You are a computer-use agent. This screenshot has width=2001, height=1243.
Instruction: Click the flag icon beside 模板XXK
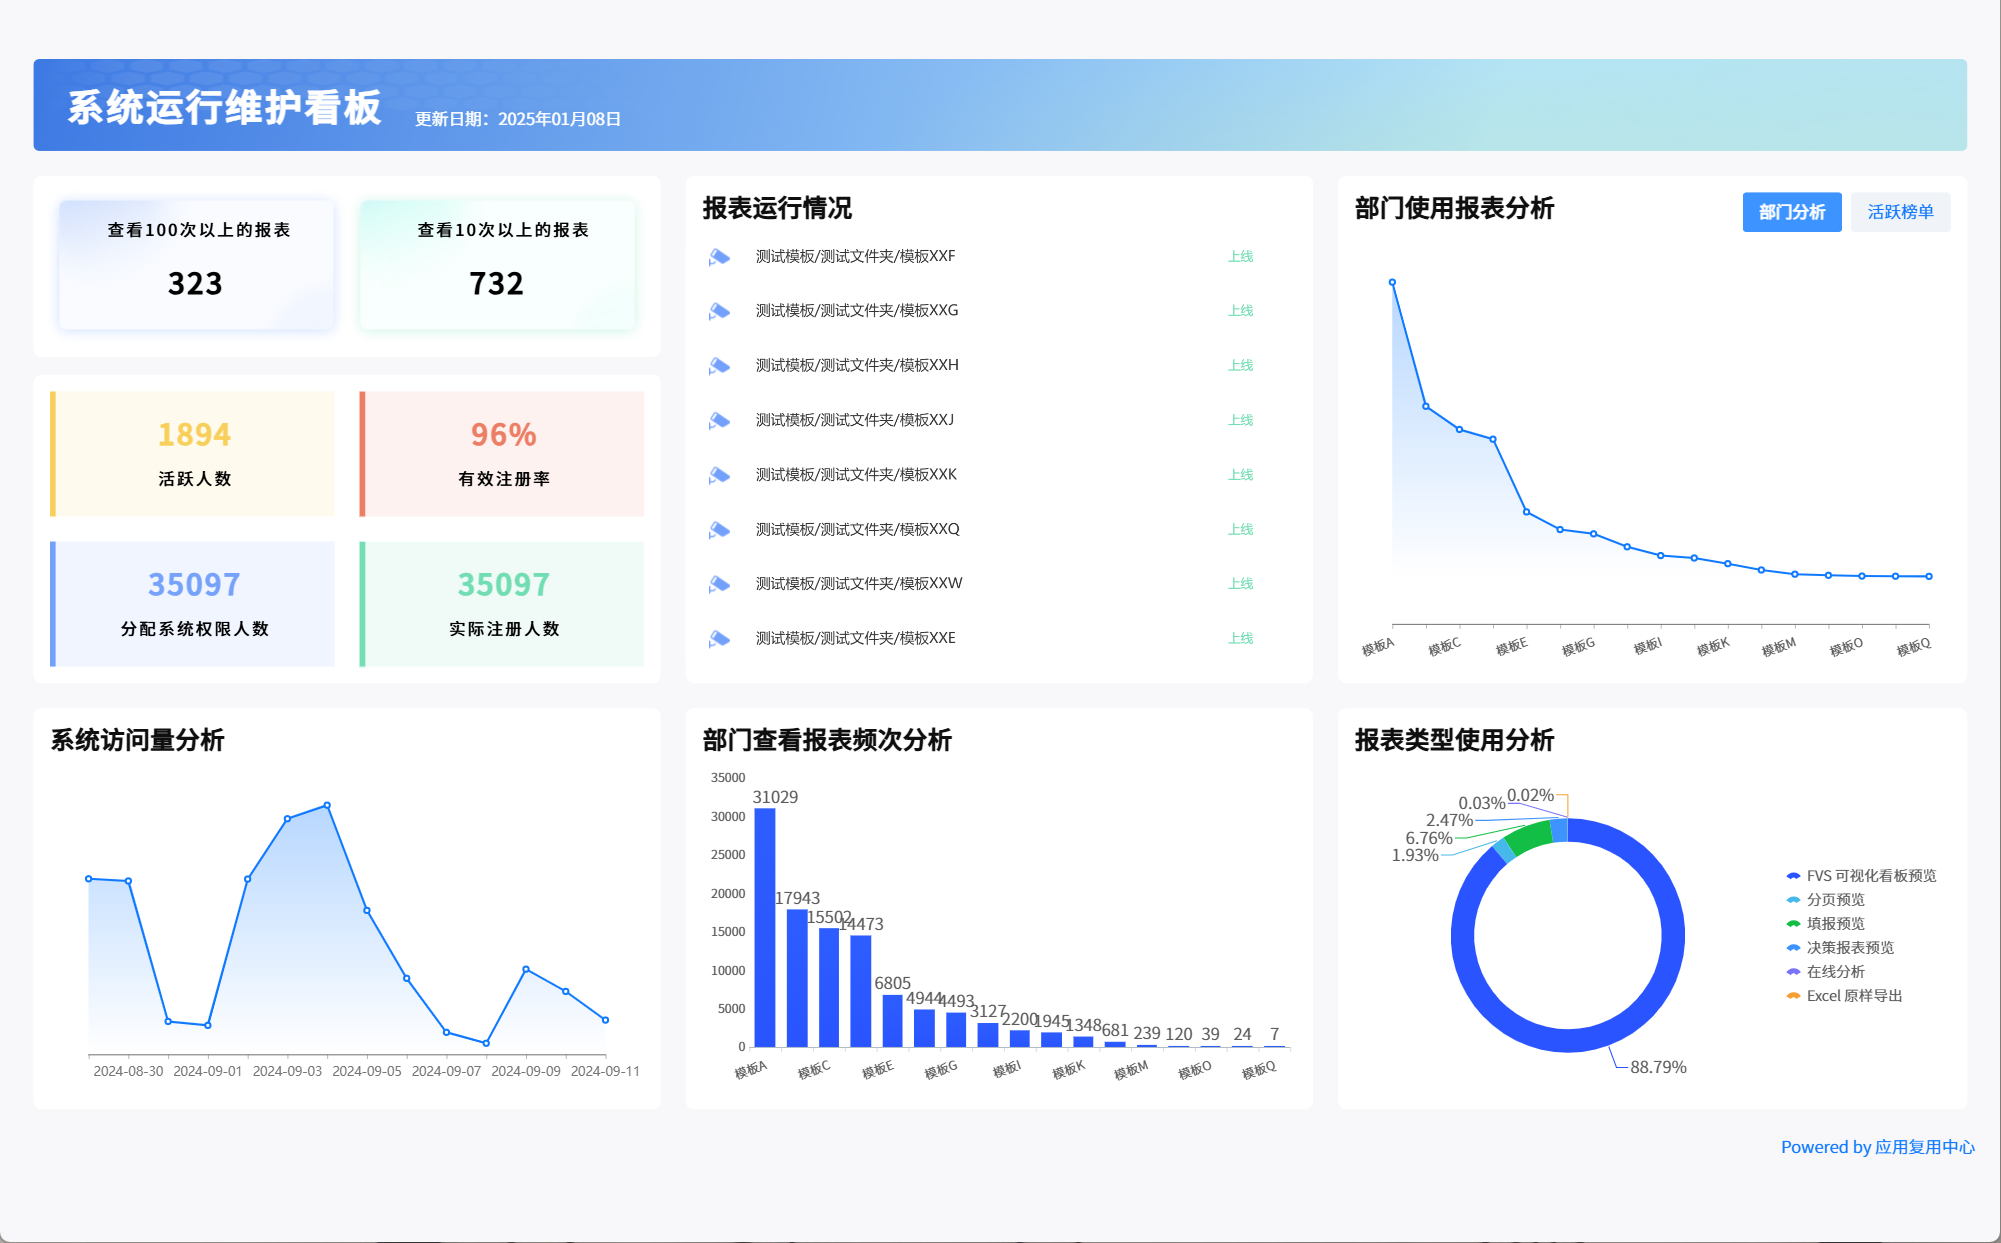pyautogui.click(x=719, y=475)
